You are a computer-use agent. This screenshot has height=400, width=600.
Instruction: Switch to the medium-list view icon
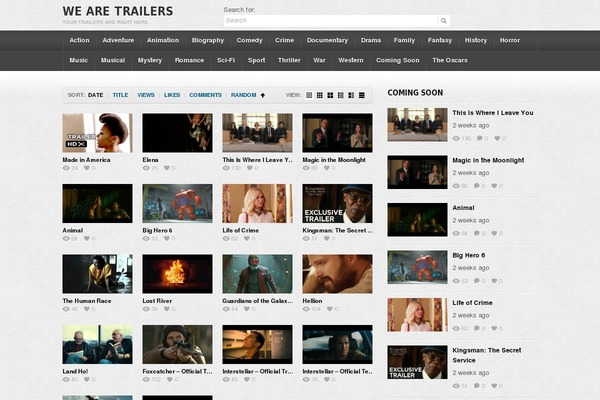coord(351,95)
